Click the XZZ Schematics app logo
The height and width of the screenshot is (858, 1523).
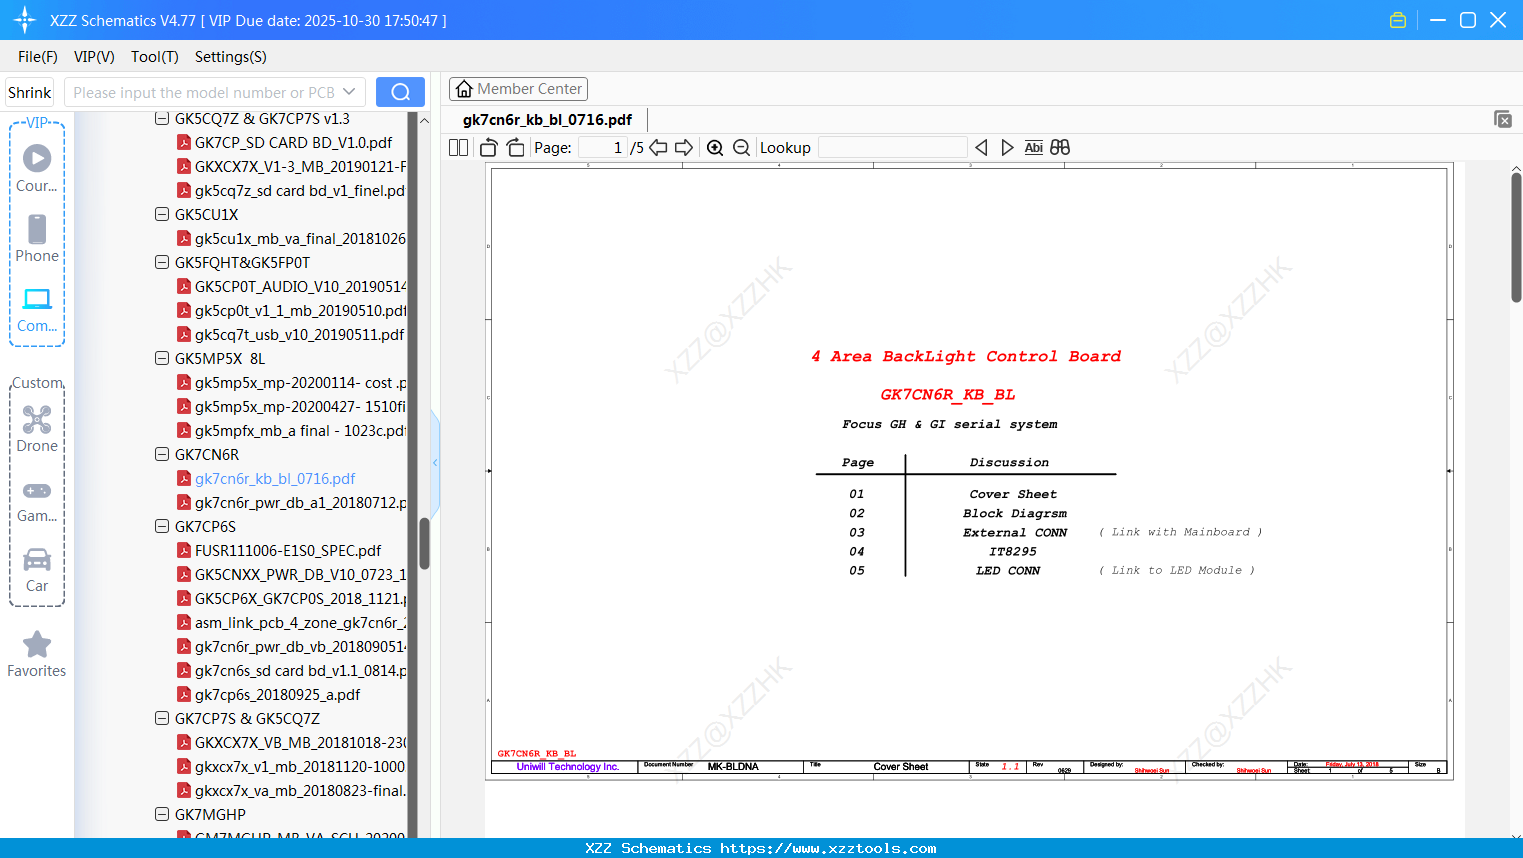coord(25,20)
